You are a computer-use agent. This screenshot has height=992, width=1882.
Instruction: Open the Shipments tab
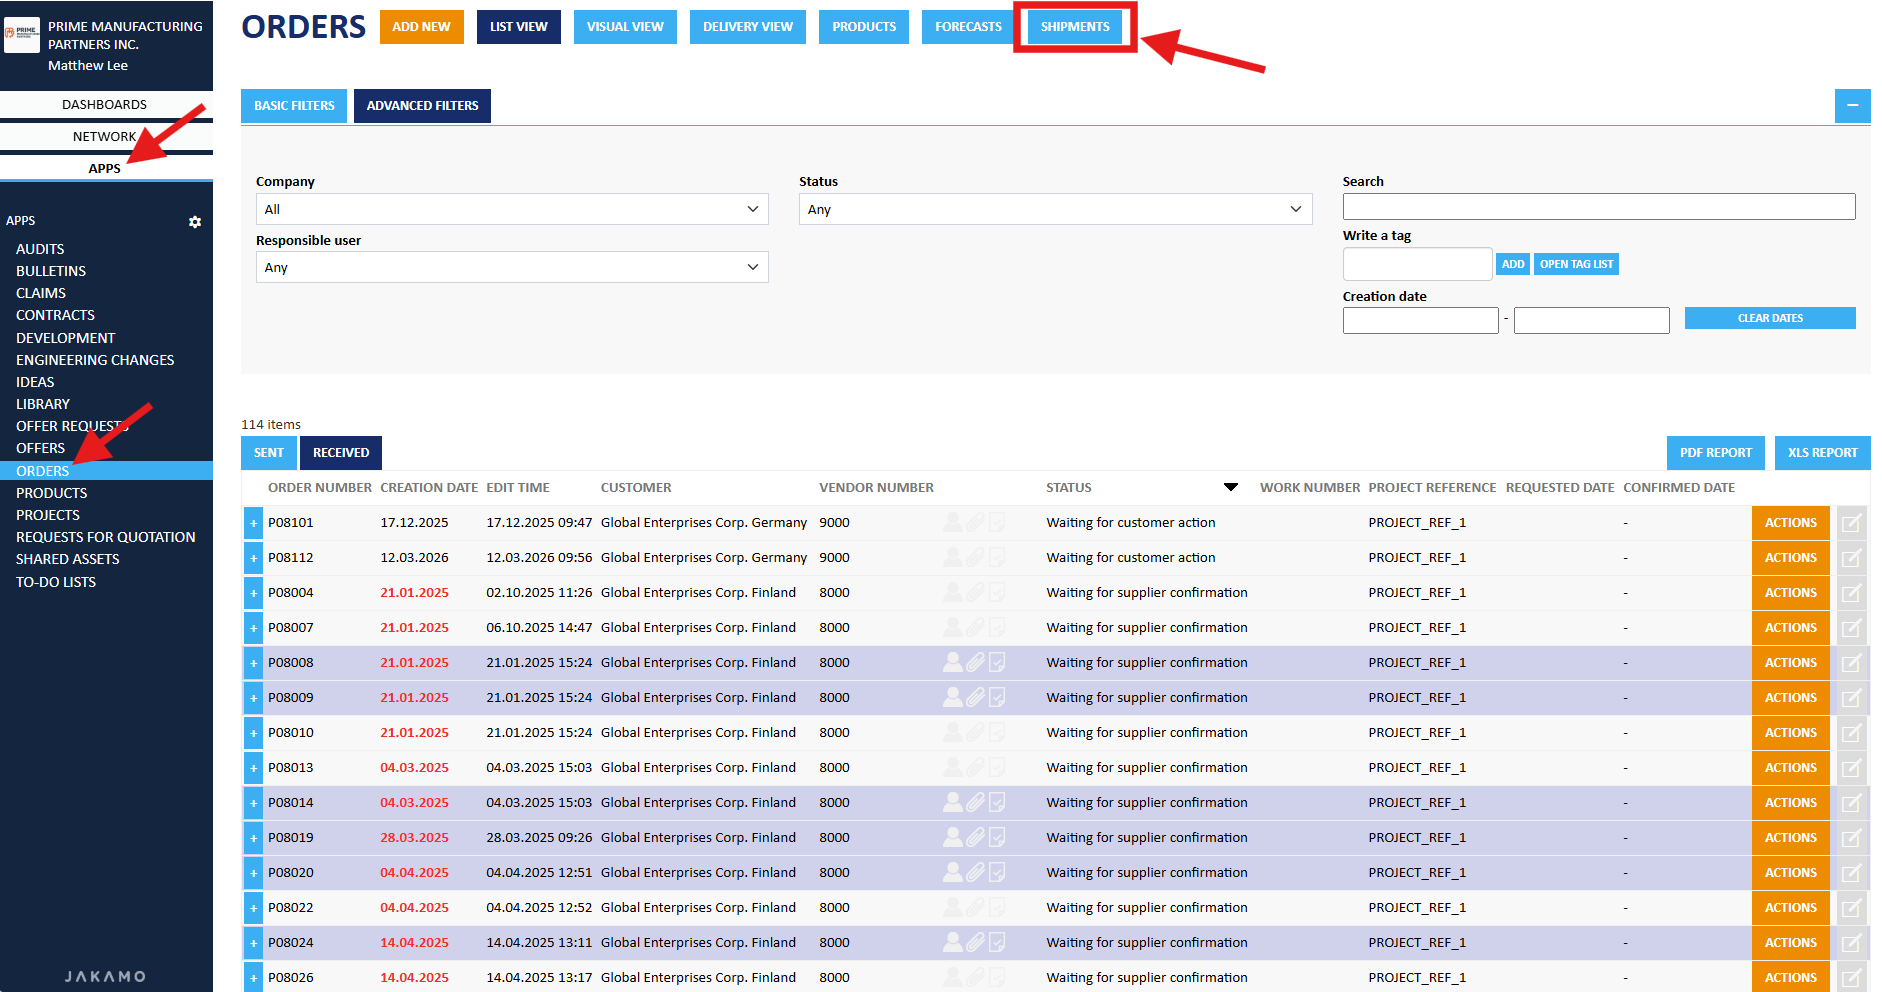(1075, 27)
